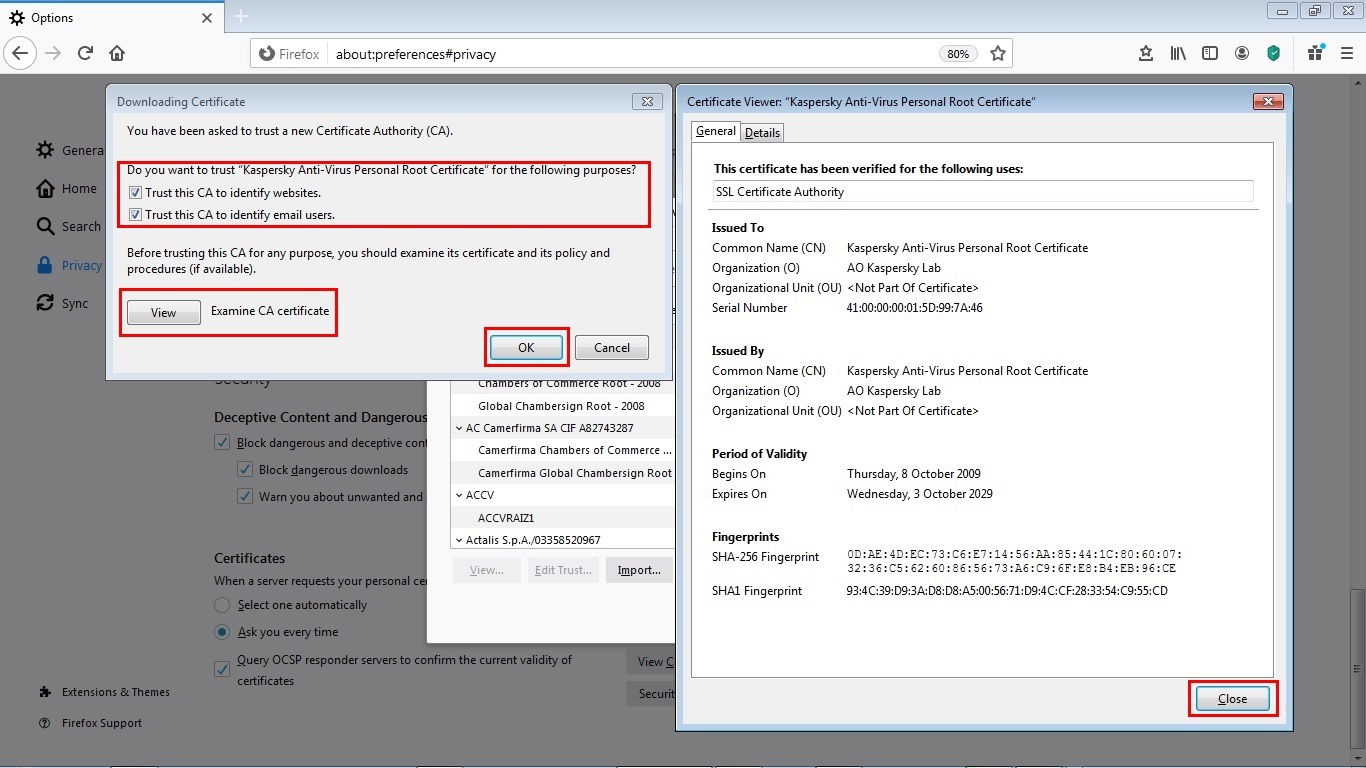The height and width of the screenshot is (768, 1366).
Task: Switch to the Details tab in Certificate Viewer
Action: pyautogui.click(x=762, y=132)
